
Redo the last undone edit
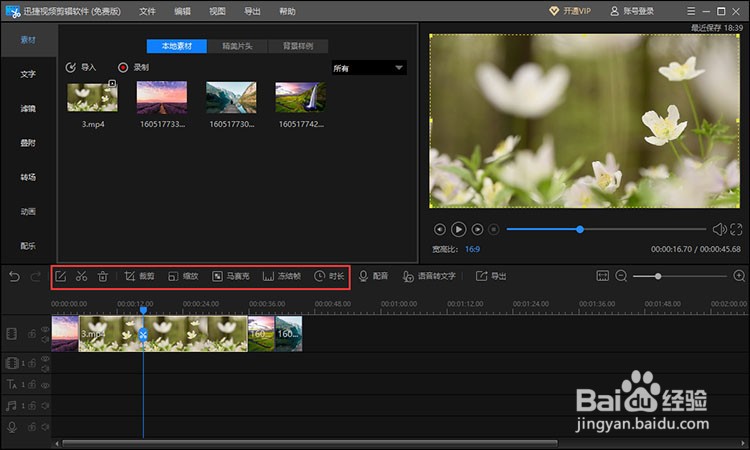pos(35,276)
